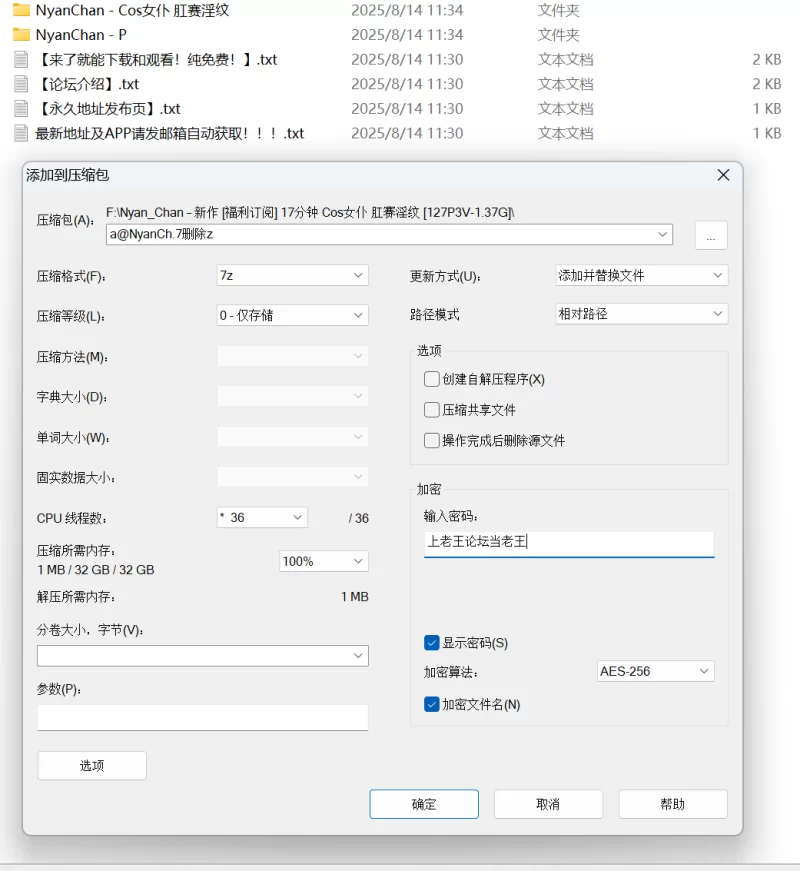Screen dimensions: 800x871
Task: Click the 帮助 button
Action: [x=673, y=804]
